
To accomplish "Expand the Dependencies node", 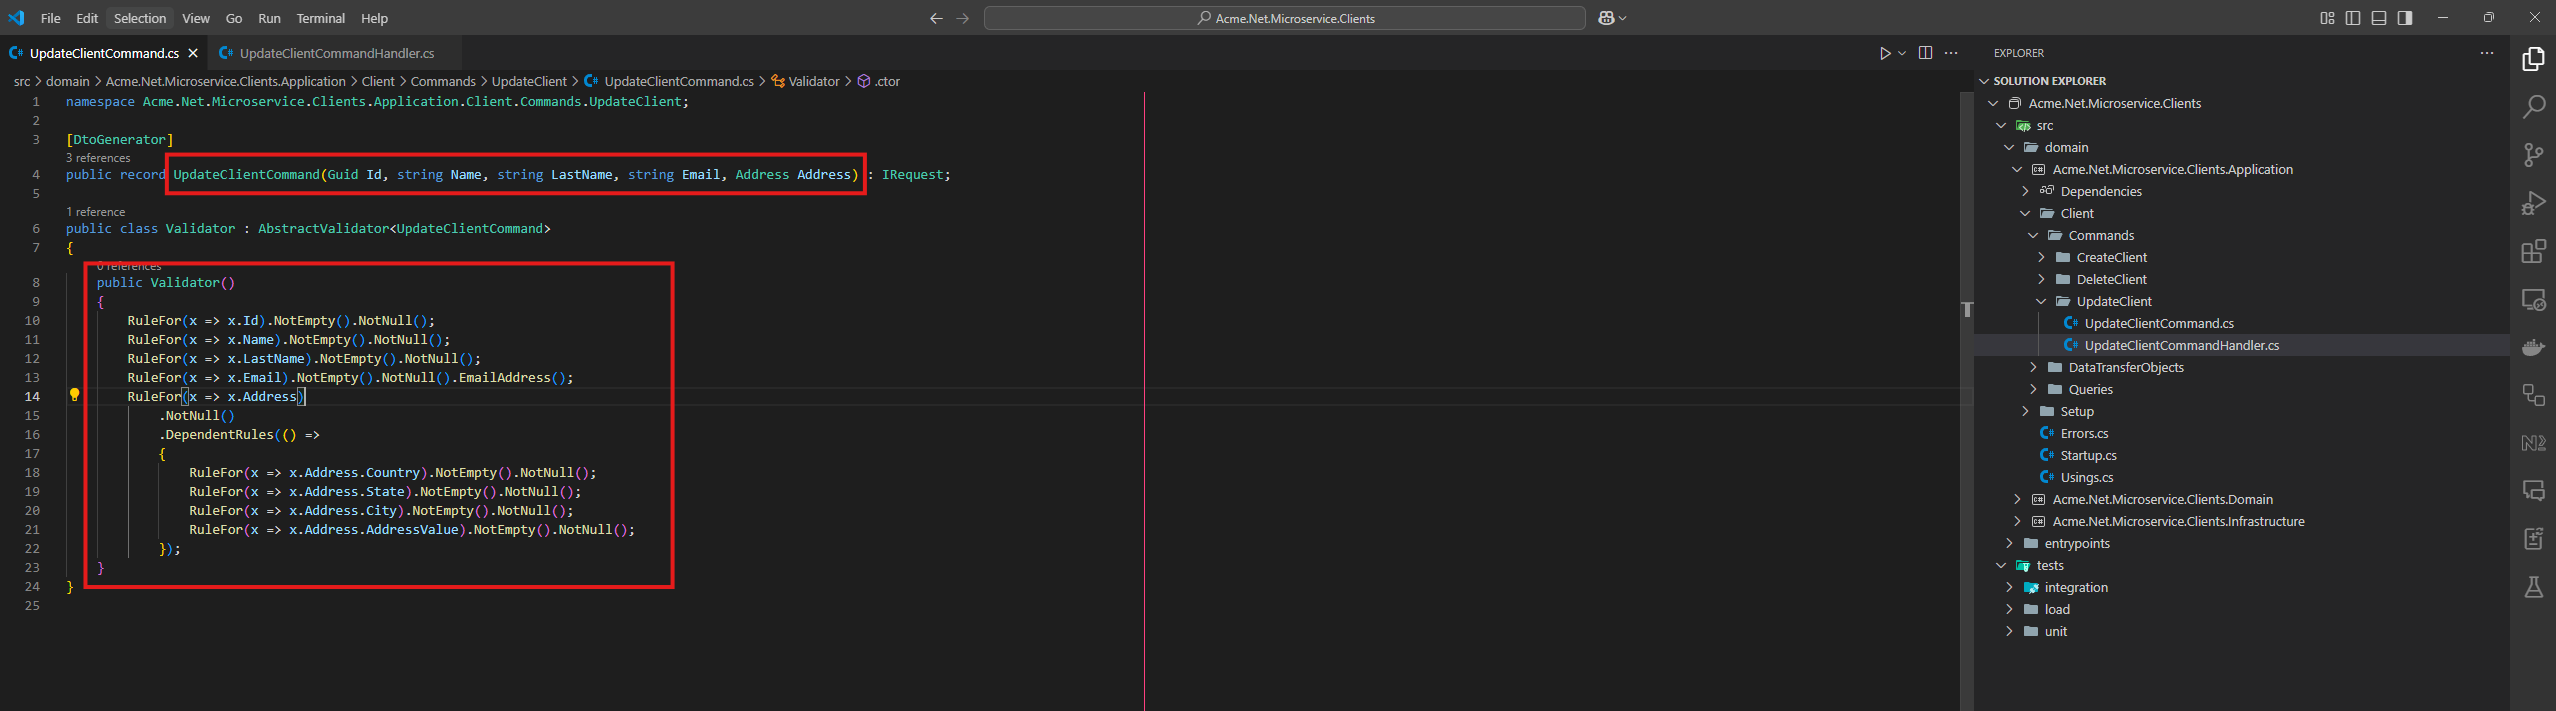I will click(x=2025, y=191).
